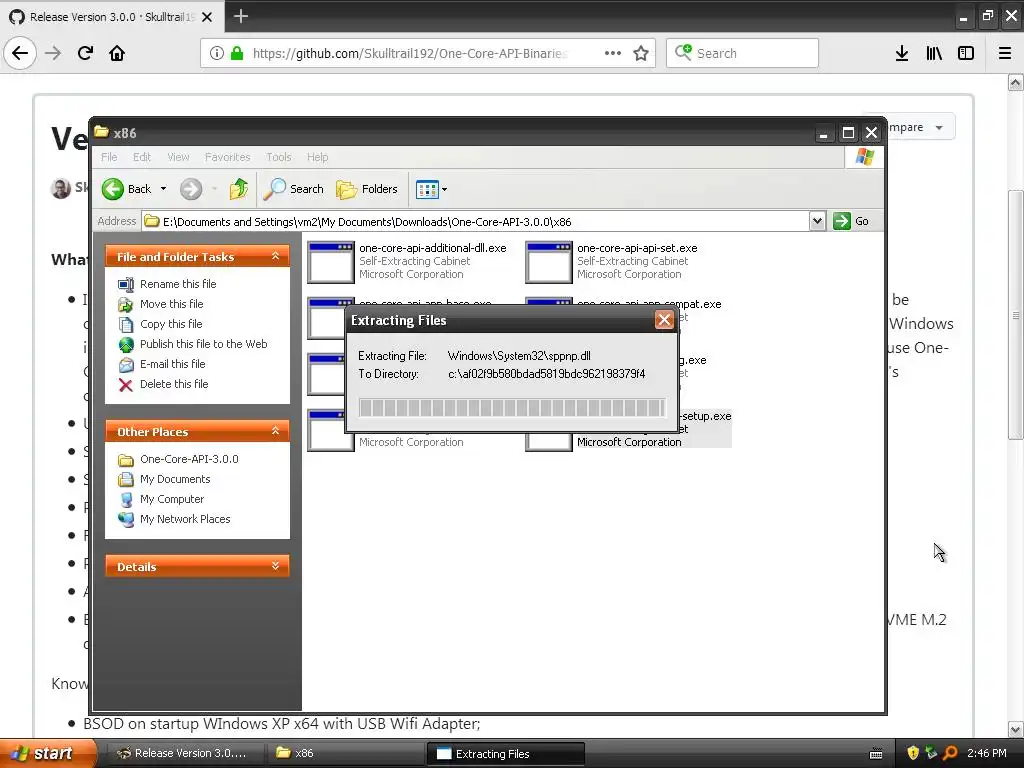Image resolution: width=1024 pixels, height=768 pixels.
Task: Open the Views dropdown button
Action: (431, 189)
